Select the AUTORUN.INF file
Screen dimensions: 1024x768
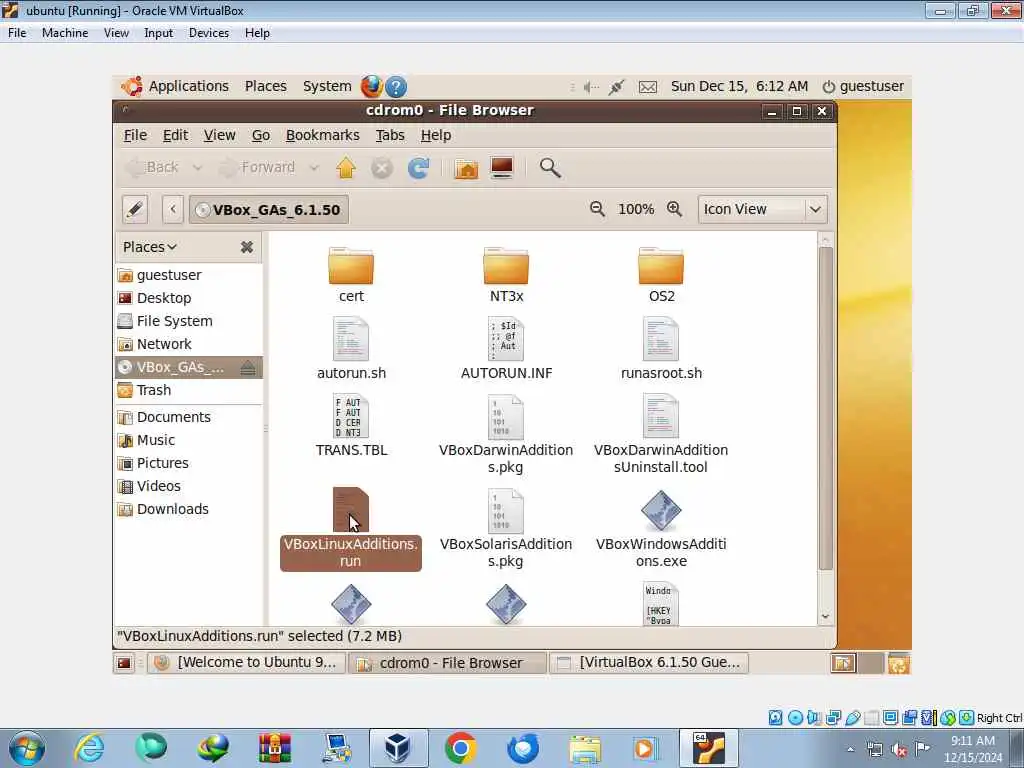506,348
